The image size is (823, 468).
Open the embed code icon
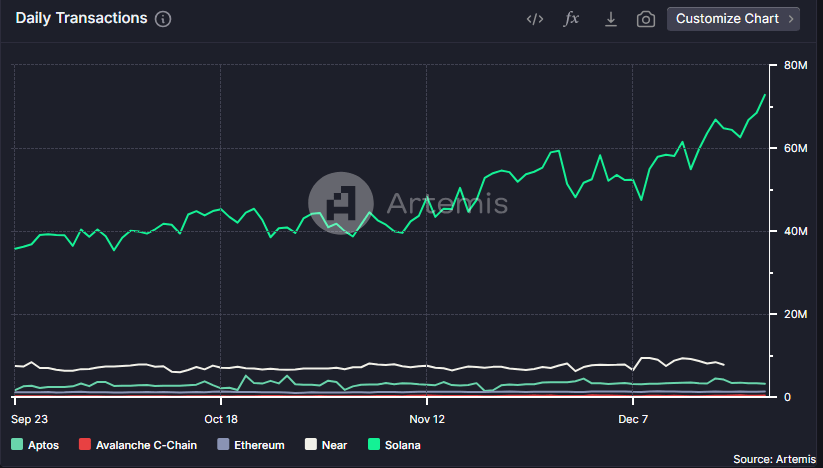534,19
